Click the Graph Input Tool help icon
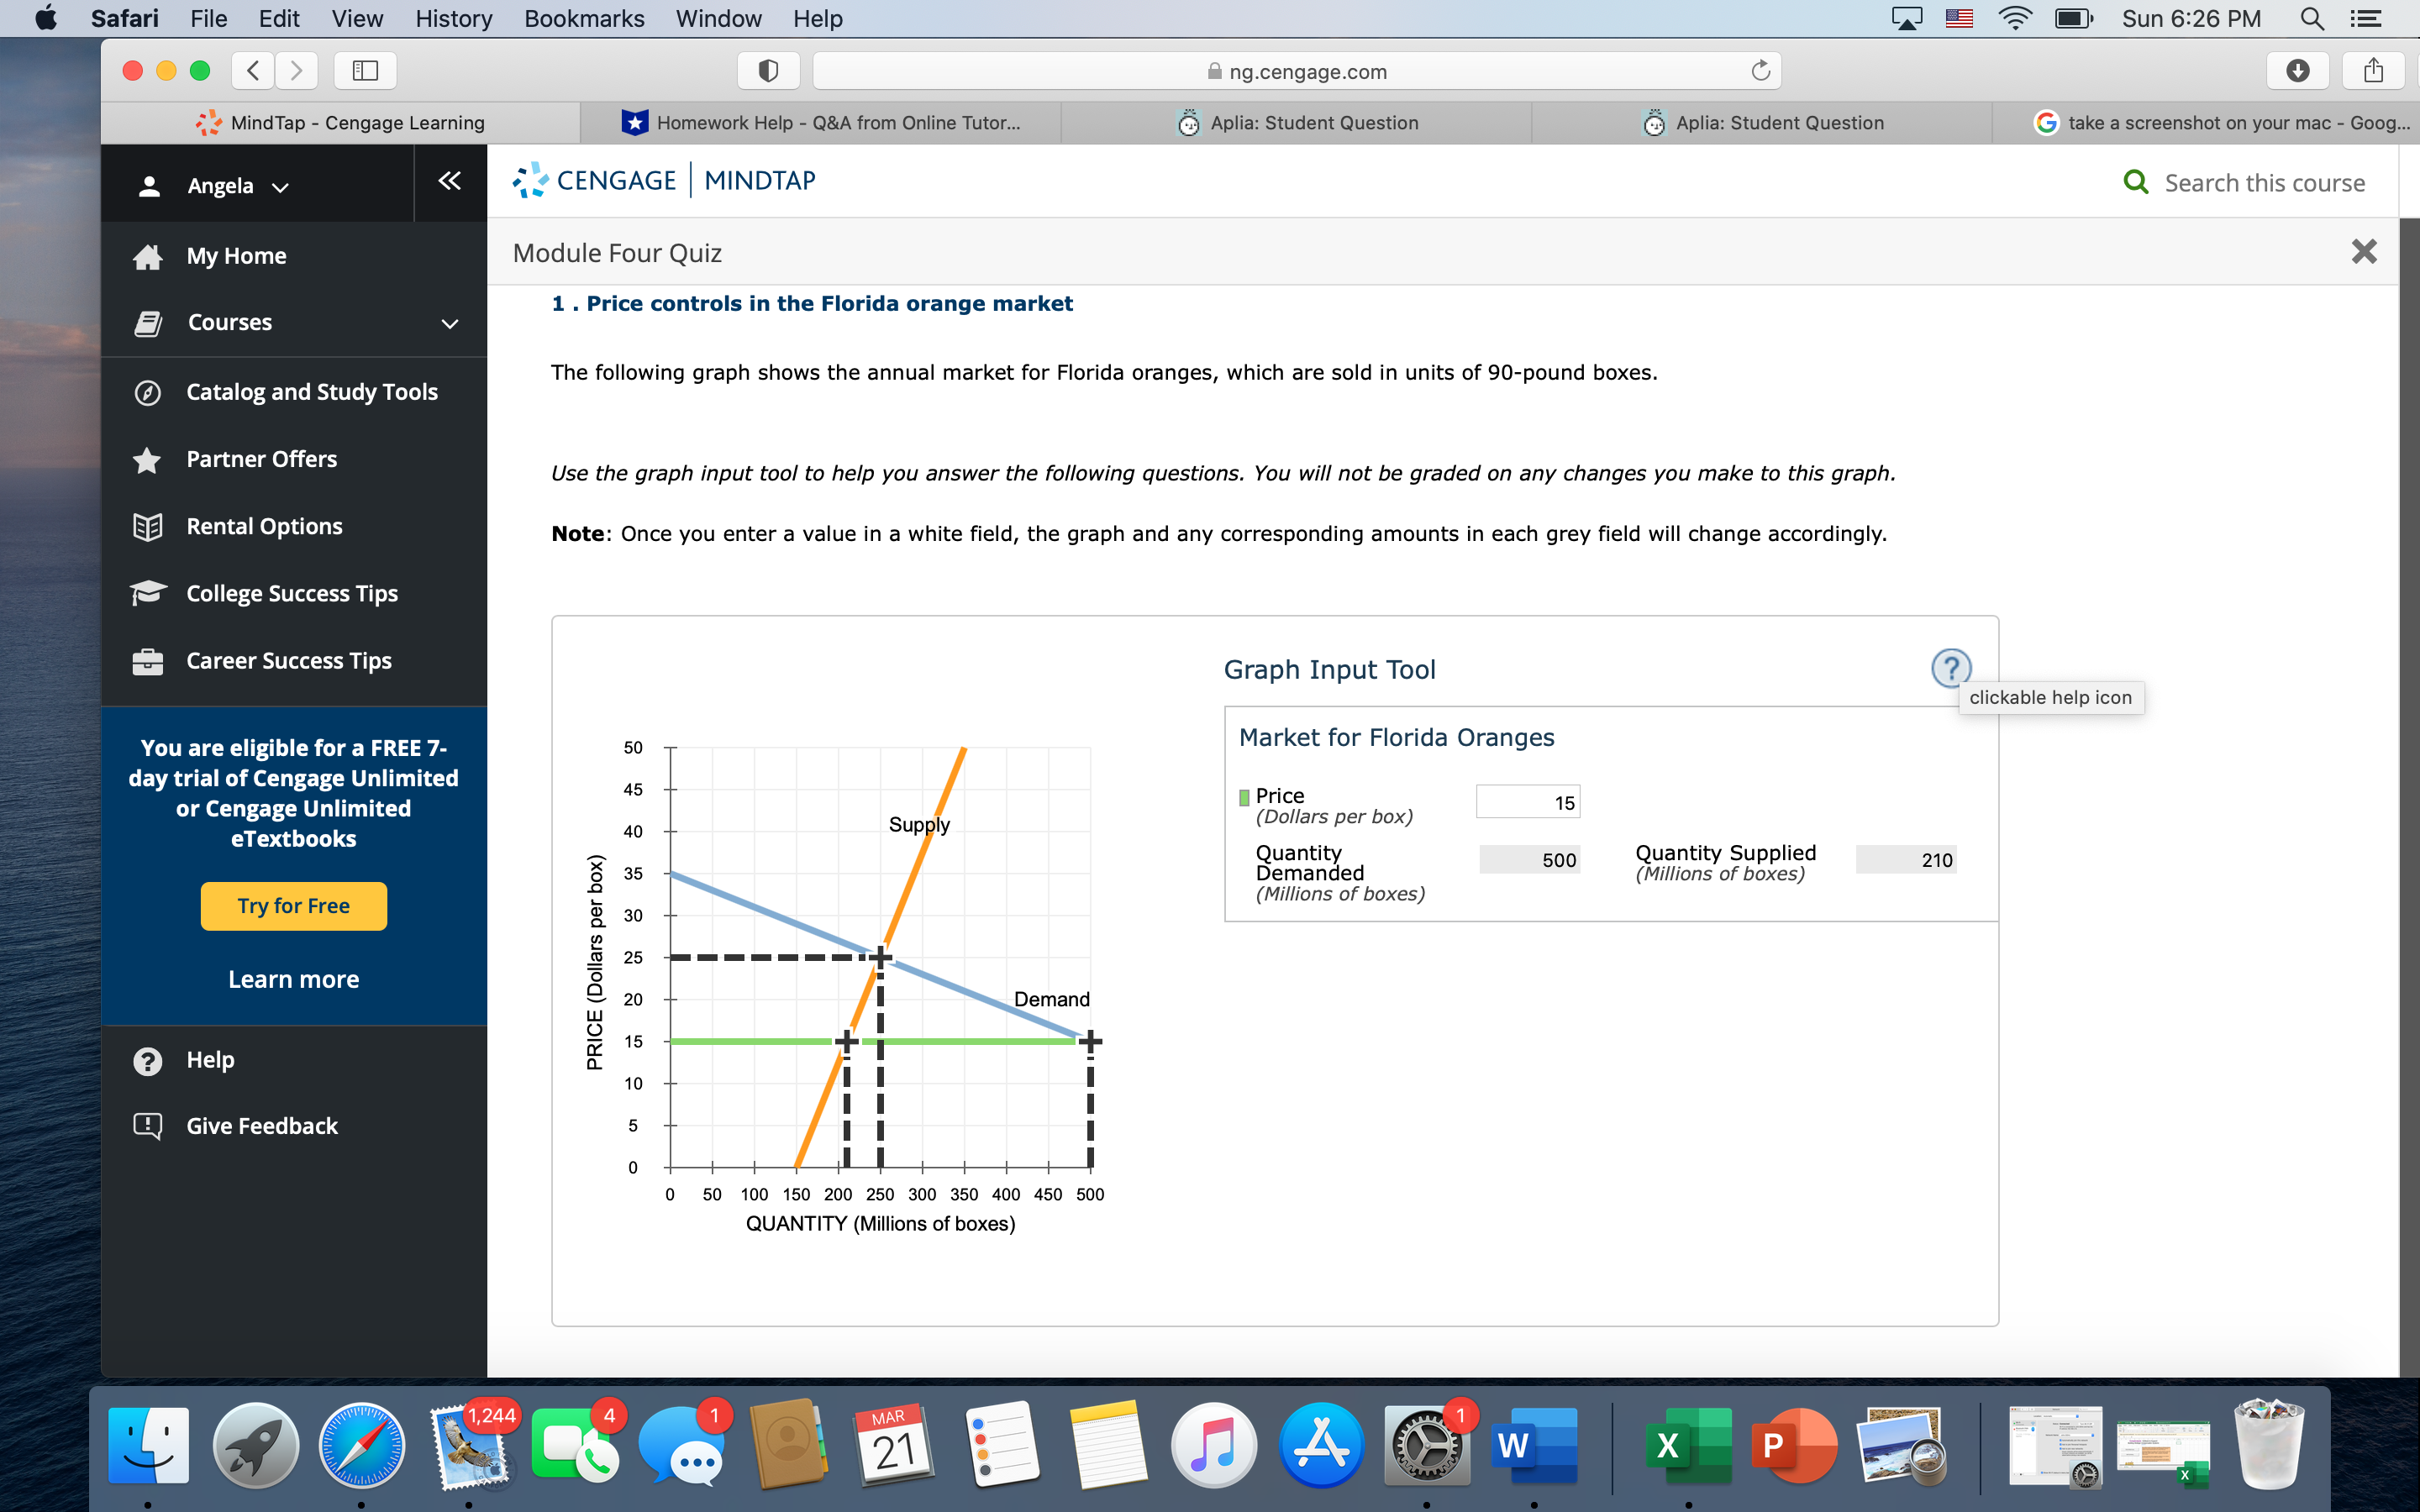 1952,668
